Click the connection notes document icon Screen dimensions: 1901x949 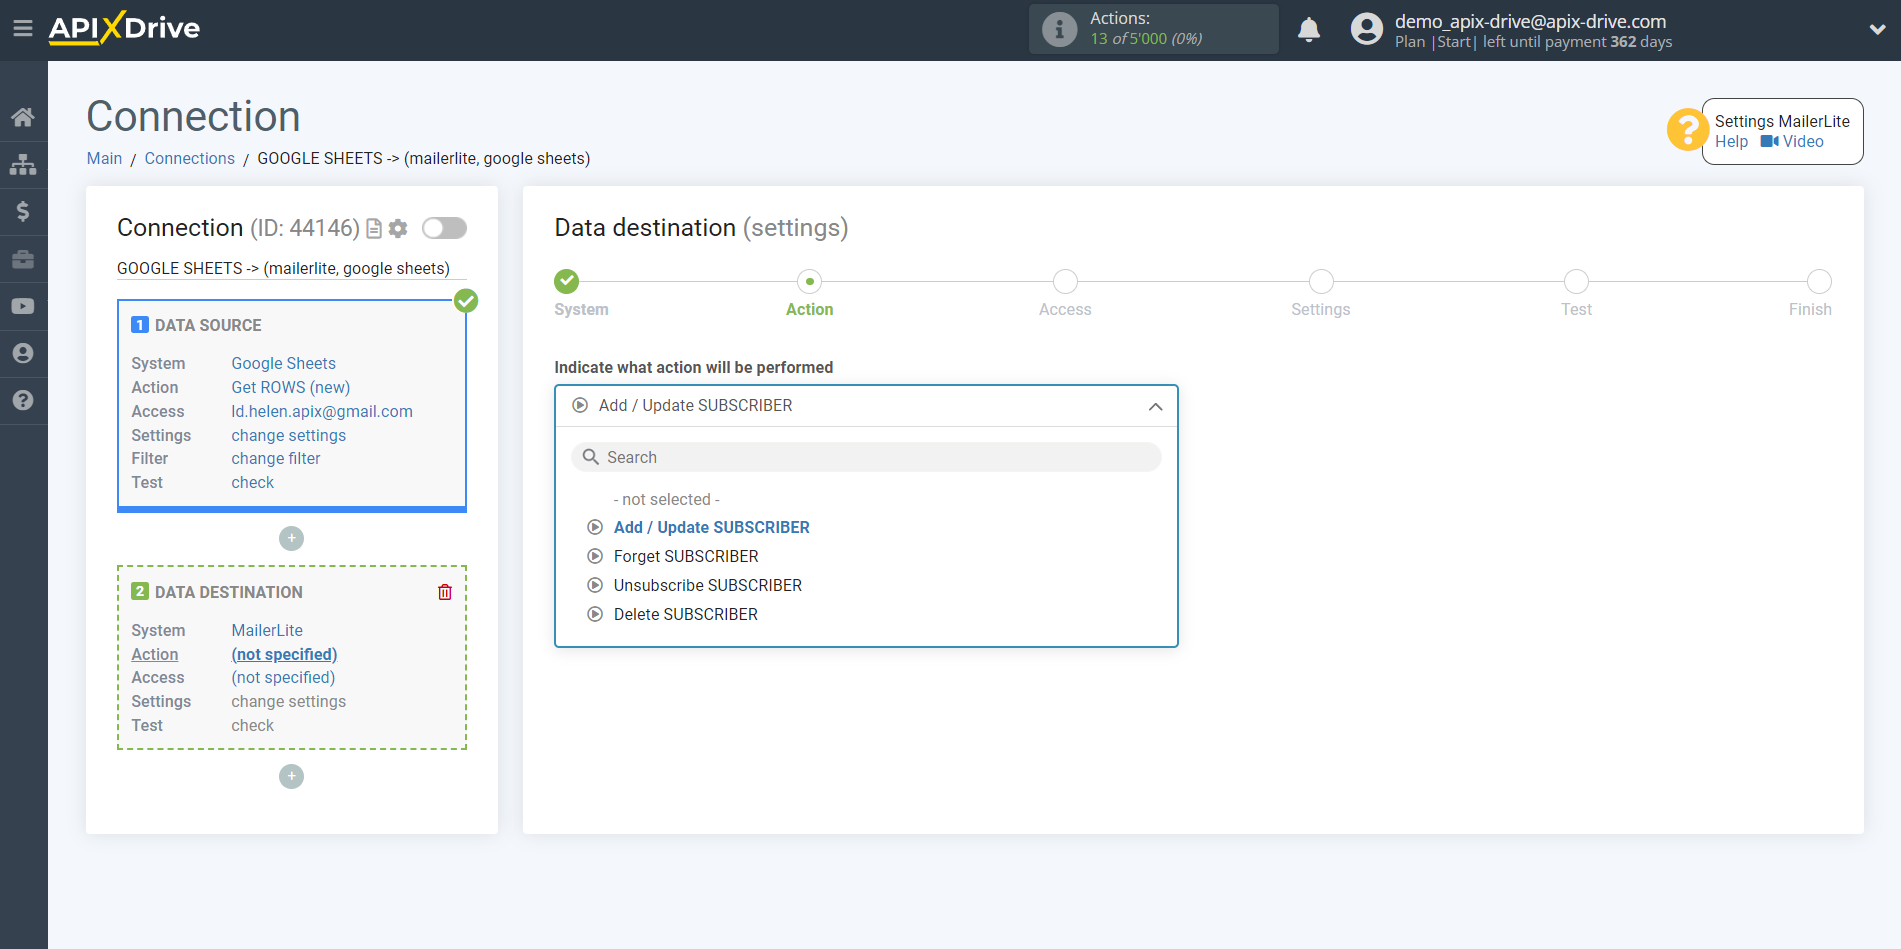click(x=374, y=229)
